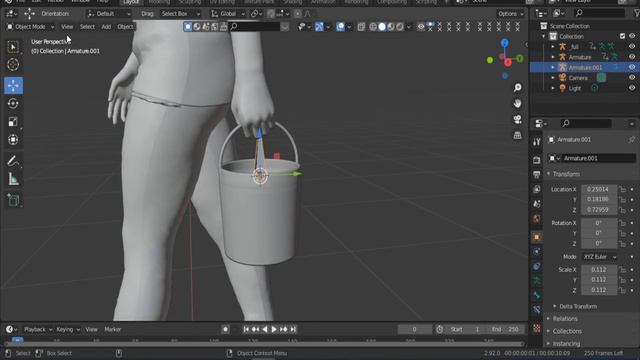Uncheck the Collection exclude checkbox
Viewport: 640px width, 360px height.
pyautogui.click(x=622, y=36)
